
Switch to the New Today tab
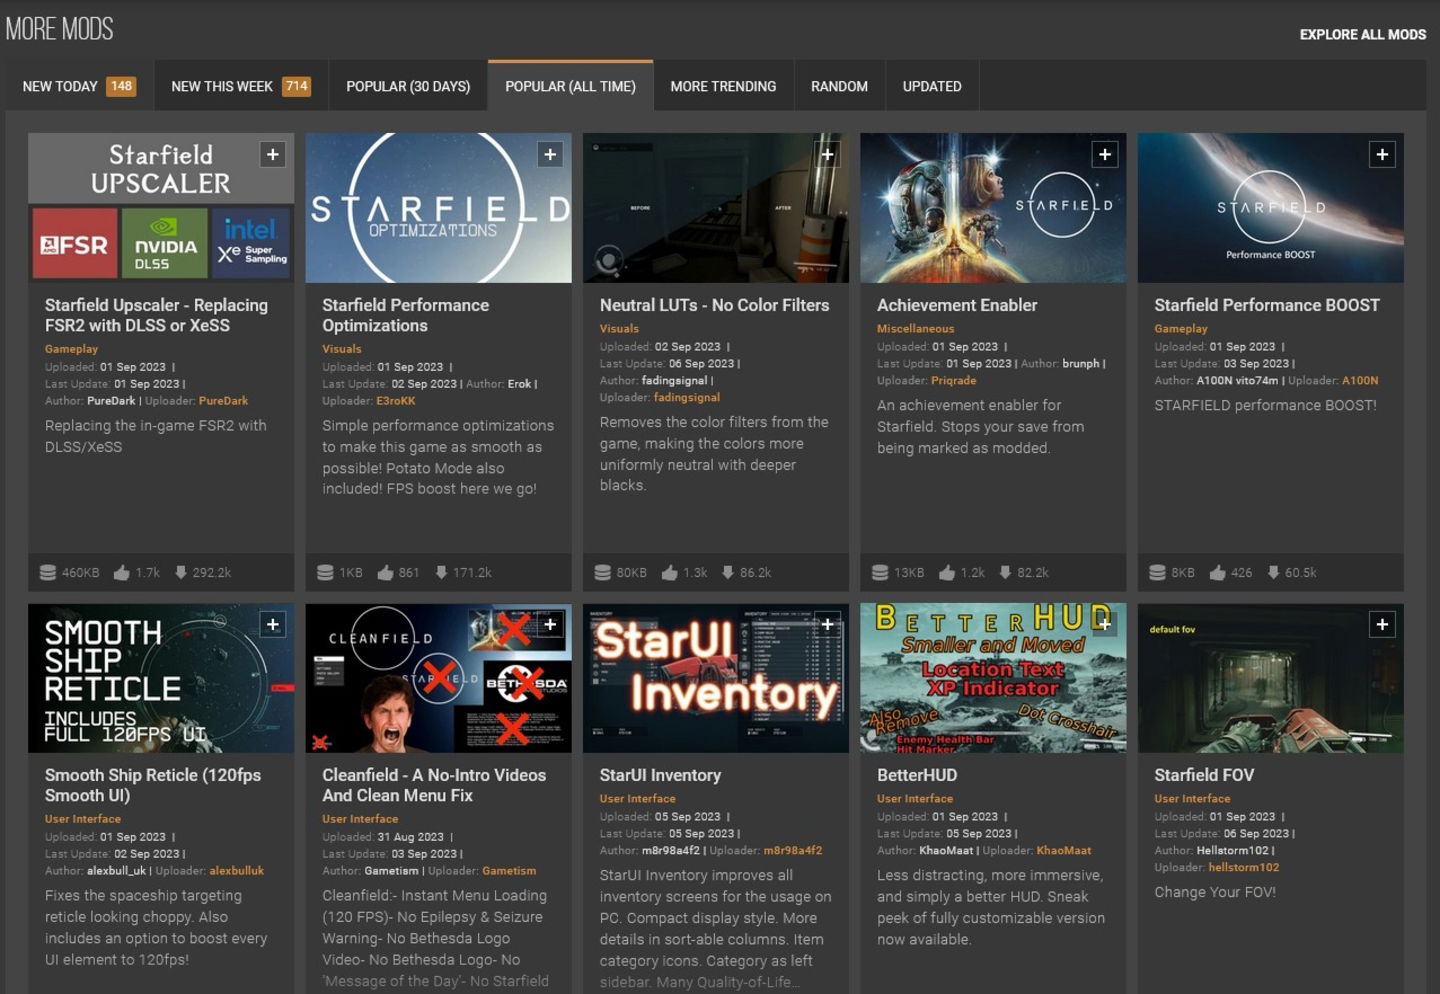79,86
